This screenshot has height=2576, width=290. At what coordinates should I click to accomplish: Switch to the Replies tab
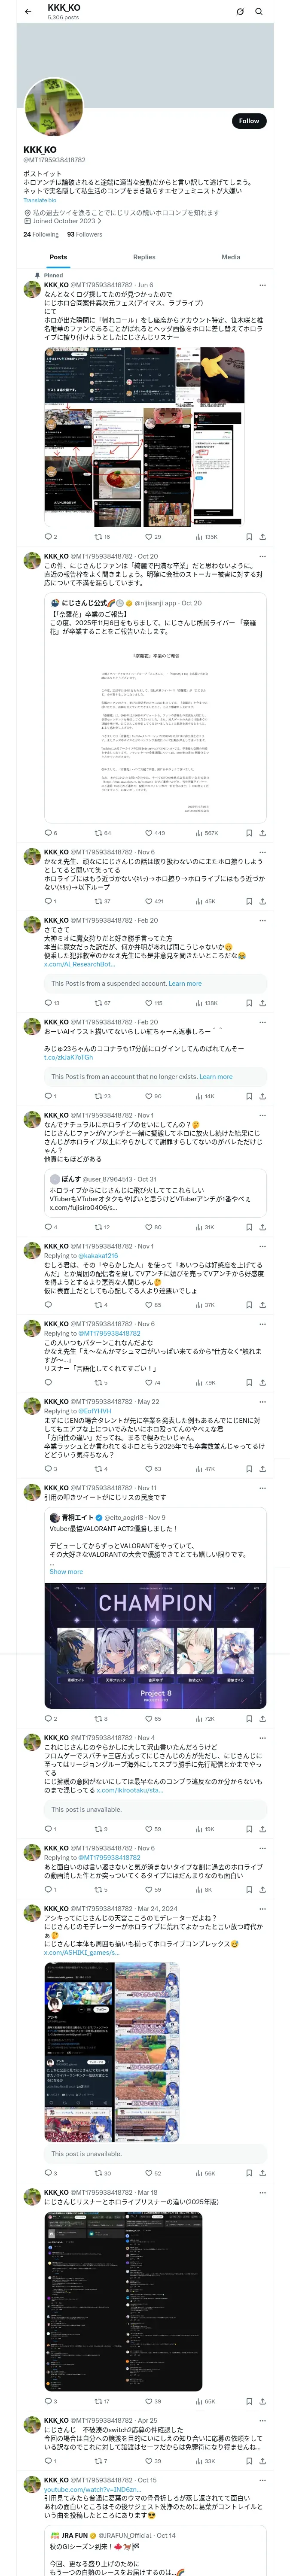(x=144, y=257)
